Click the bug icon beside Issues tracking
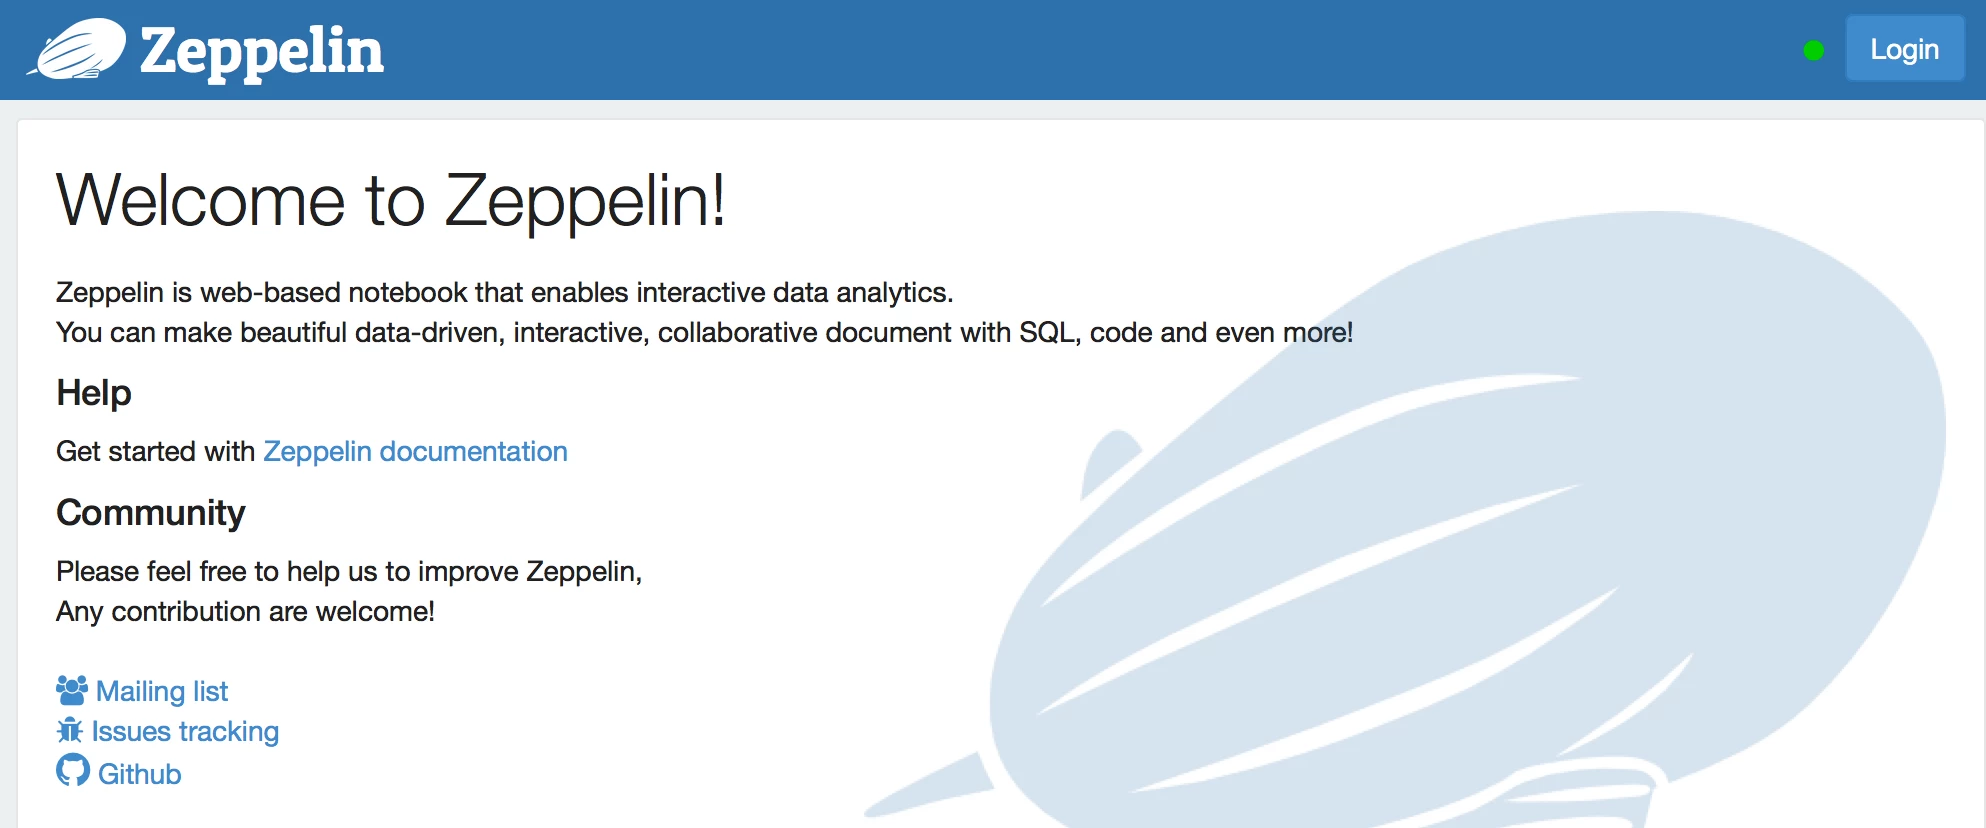 click(70, 731)
